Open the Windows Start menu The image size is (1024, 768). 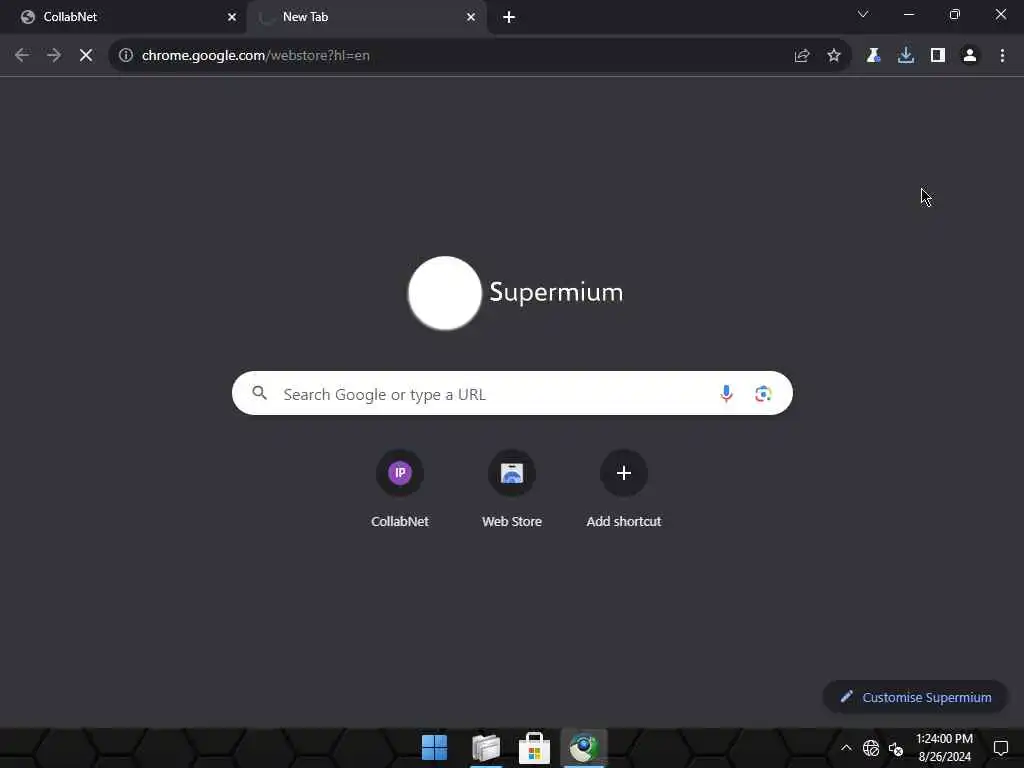pos(434,748)
